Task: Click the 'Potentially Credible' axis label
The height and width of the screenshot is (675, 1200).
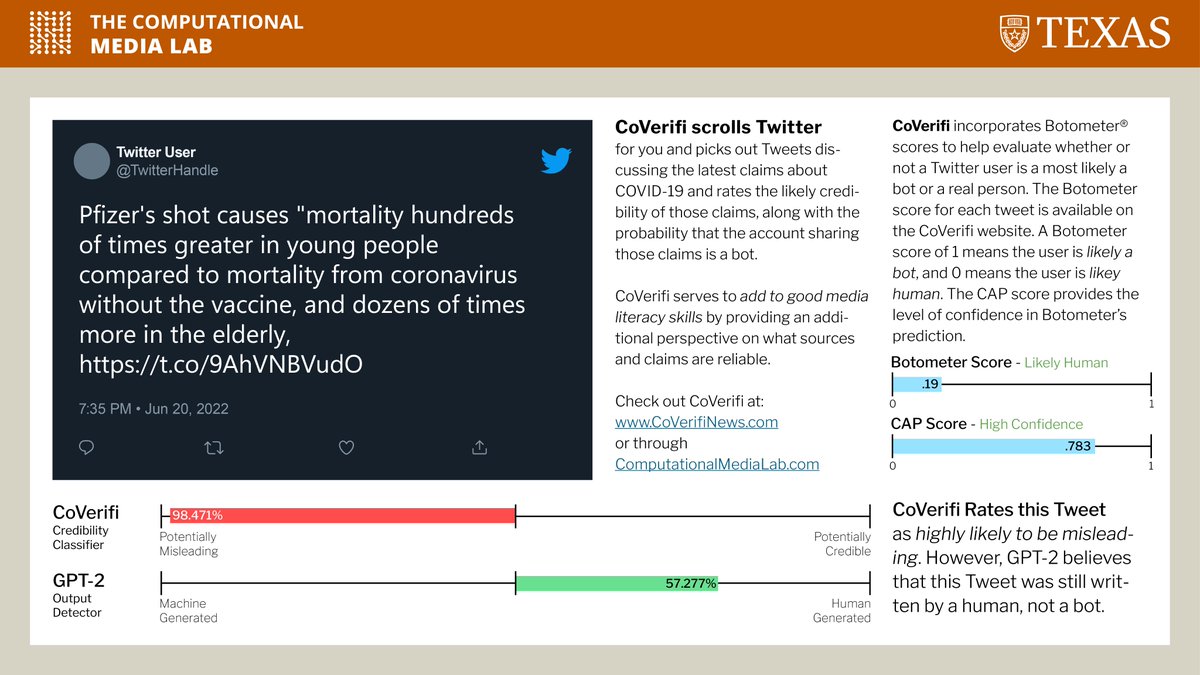Action: point(842,544)
